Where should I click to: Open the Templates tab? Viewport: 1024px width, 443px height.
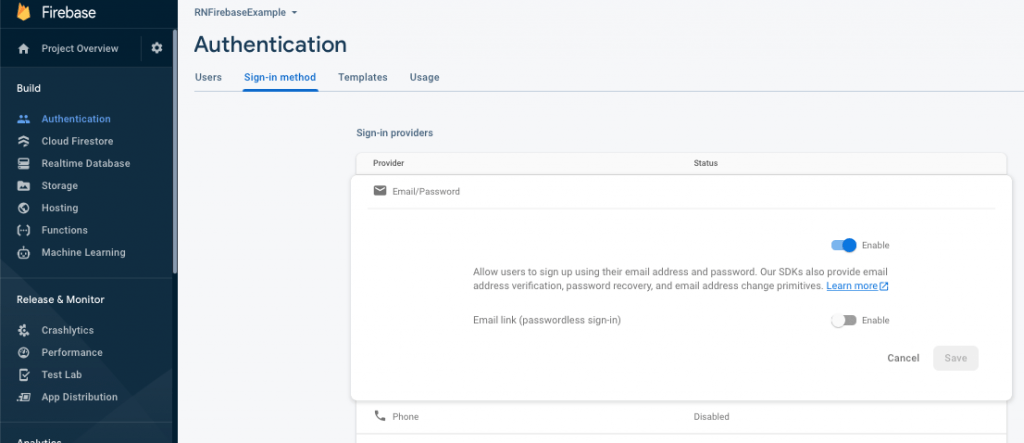pos(362,77)
